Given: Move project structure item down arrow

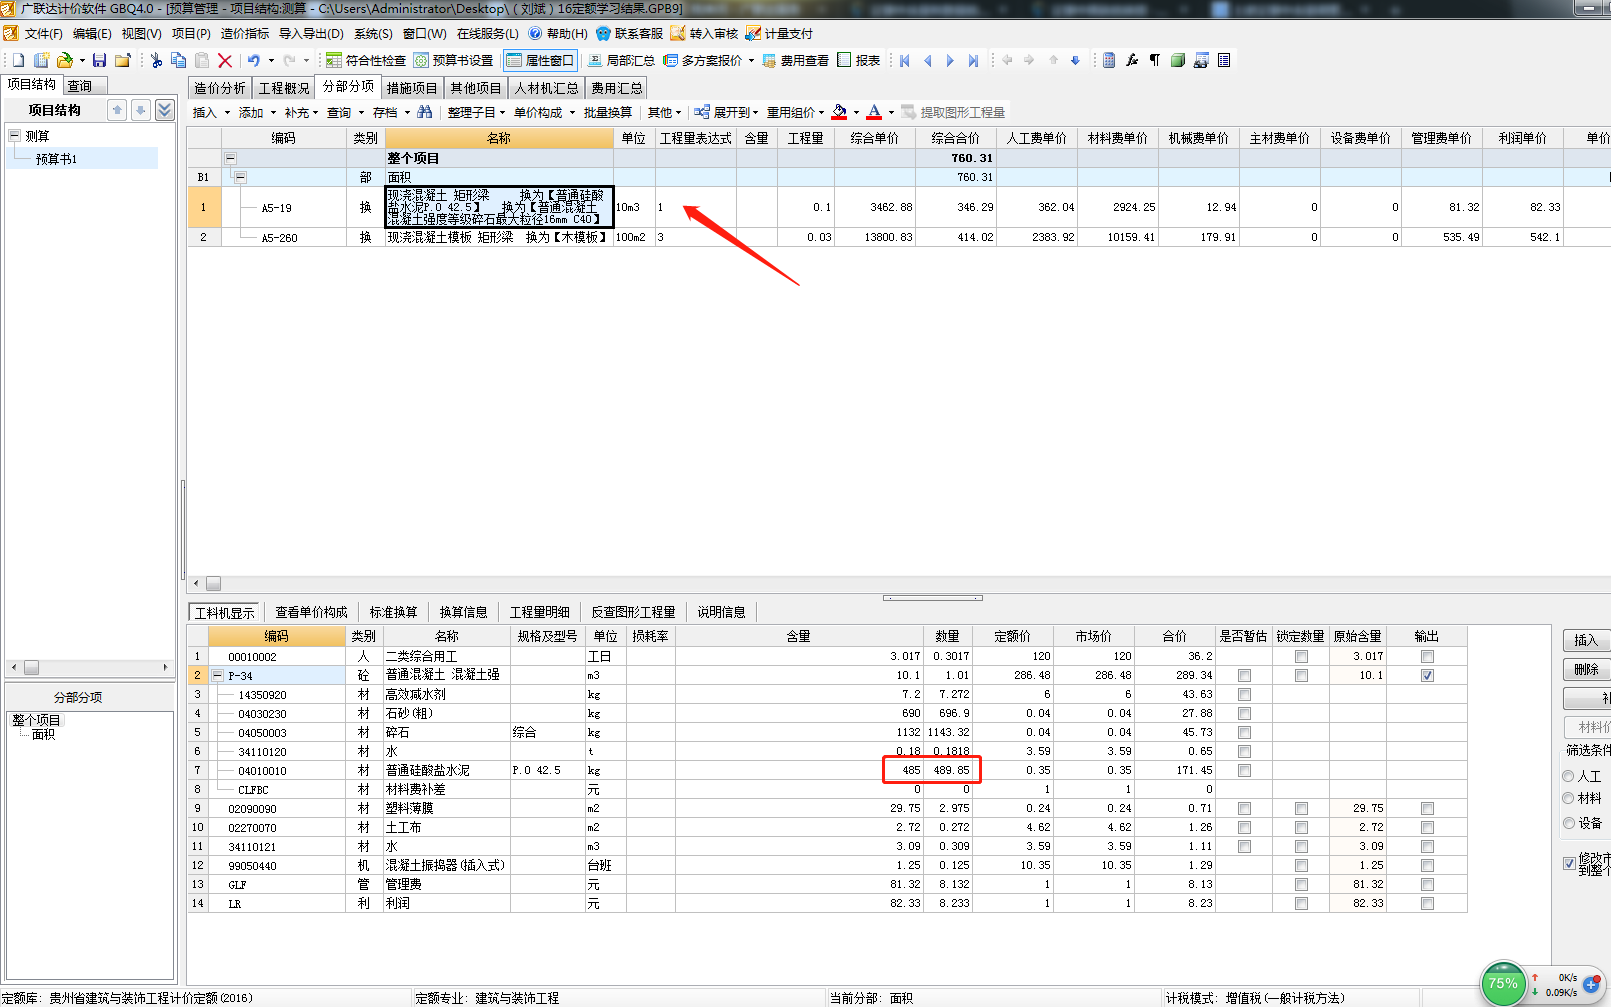Looking at the screenshot, I should pos(141,110).
